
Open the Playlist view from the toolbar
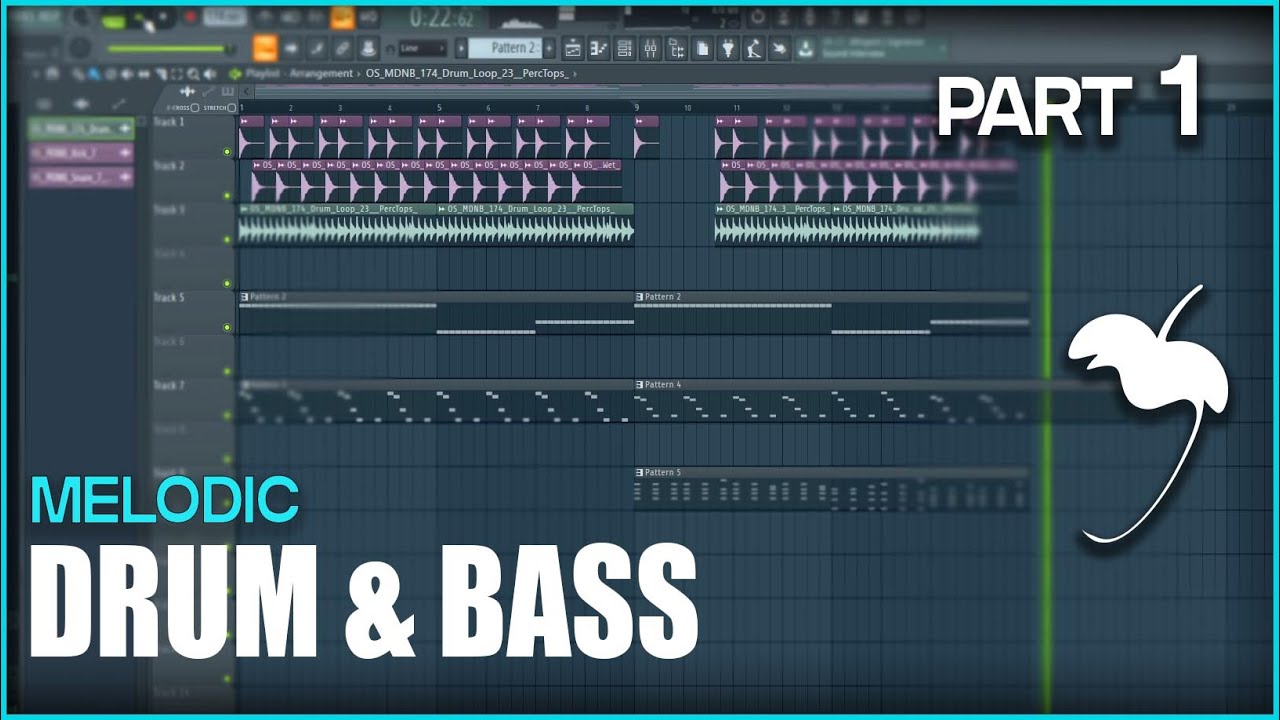tap(572, 48)
